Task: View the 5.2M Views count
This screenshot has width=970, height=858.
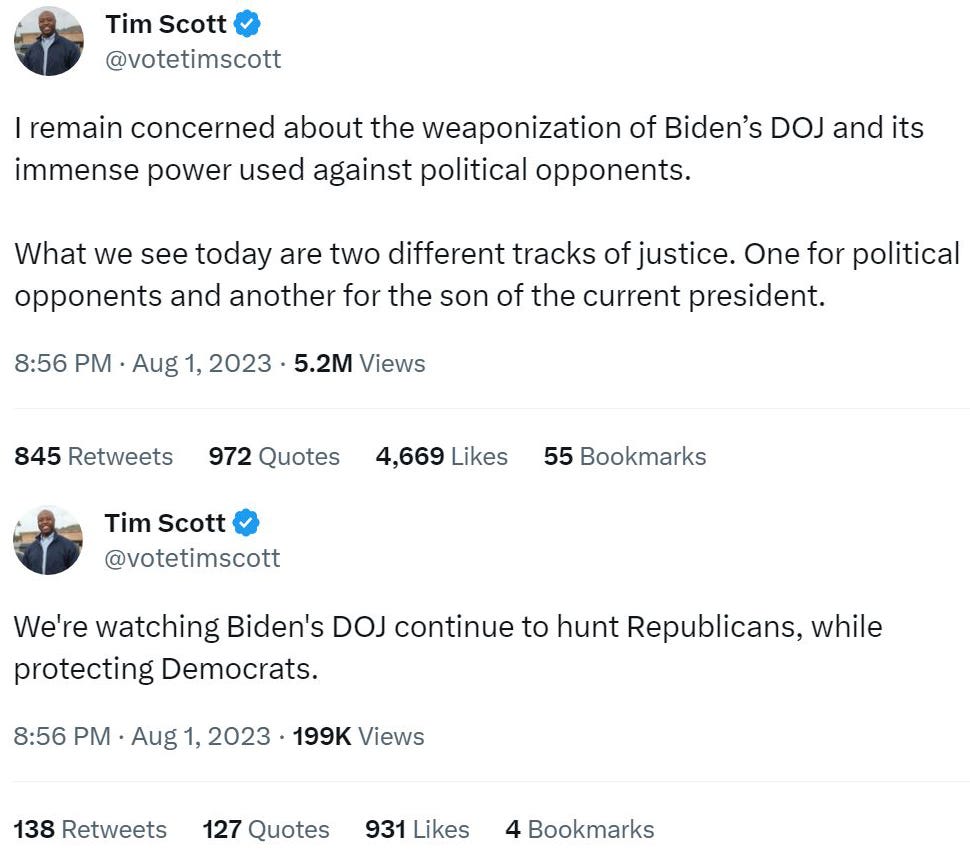Action: click(359, 363)
